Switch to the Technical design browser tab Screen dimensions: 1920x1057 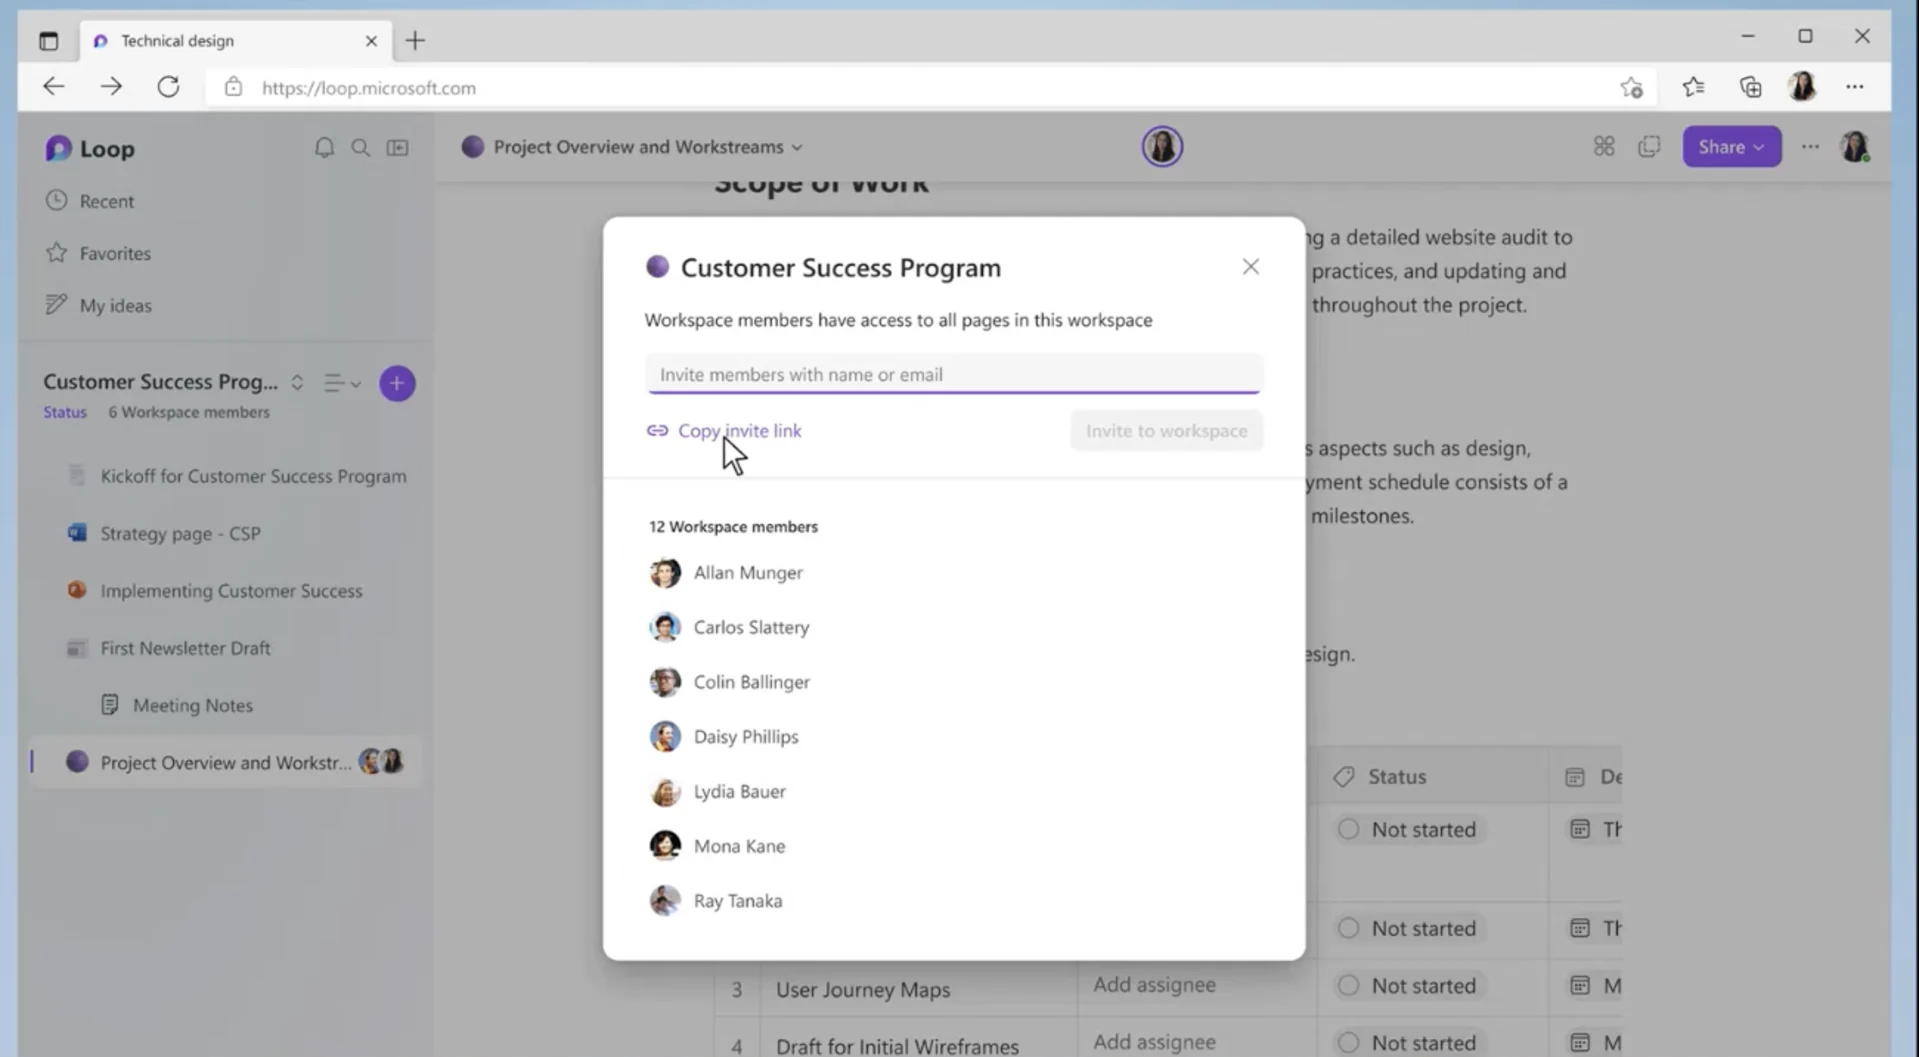[180, 41]
